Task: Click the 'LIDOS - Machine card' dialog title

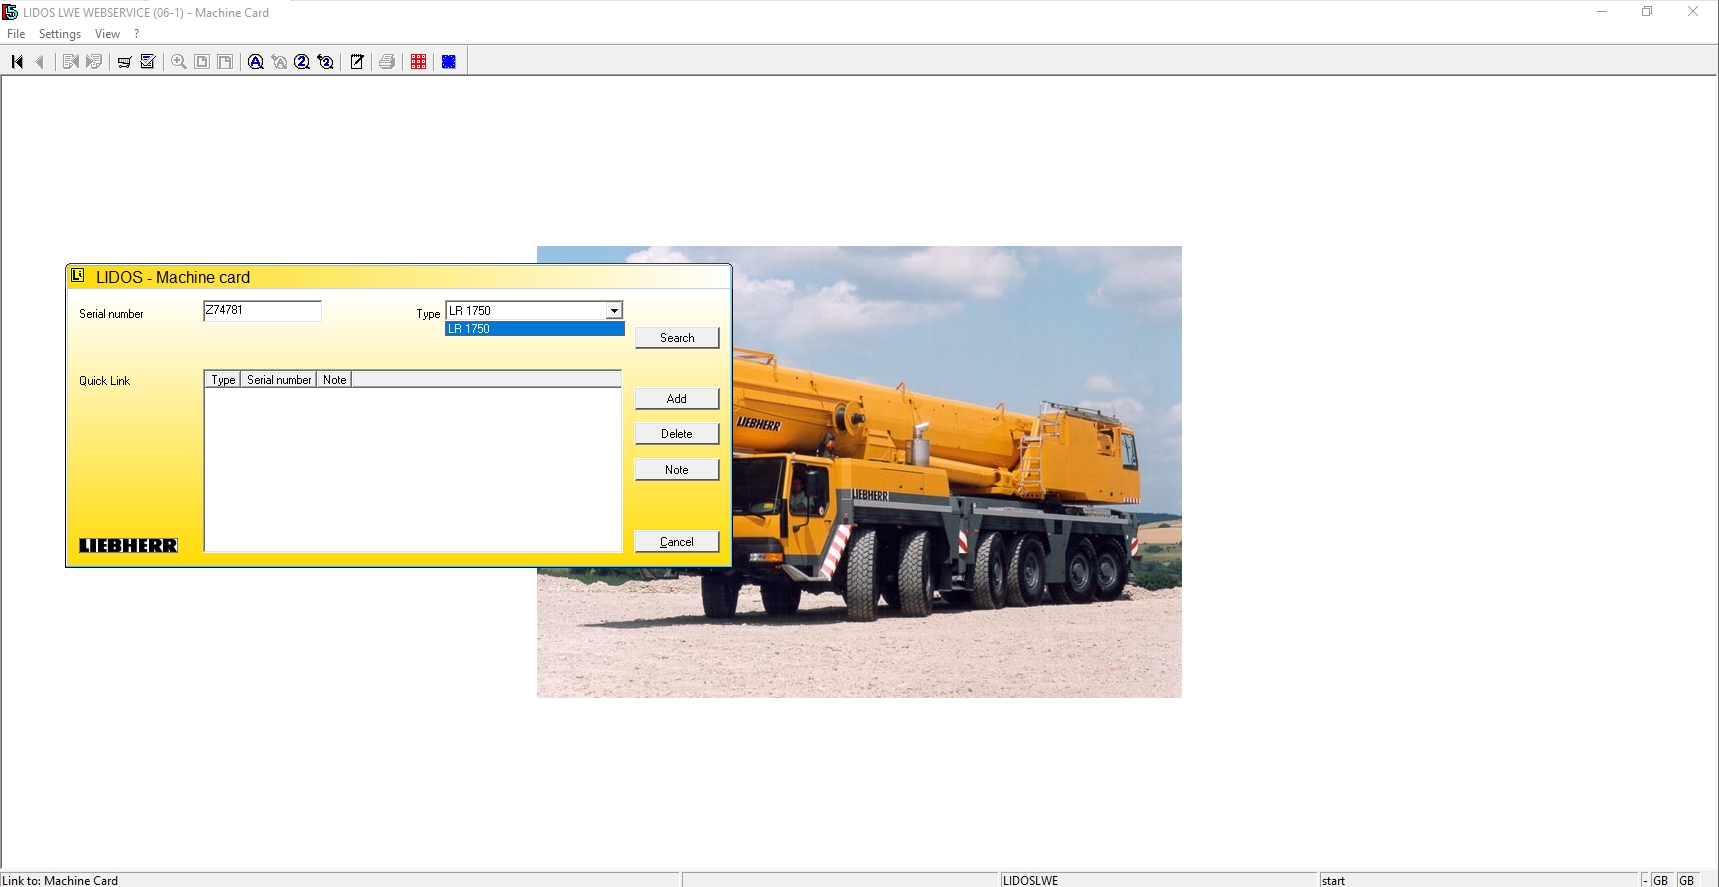Action: (x=173, y=278)
